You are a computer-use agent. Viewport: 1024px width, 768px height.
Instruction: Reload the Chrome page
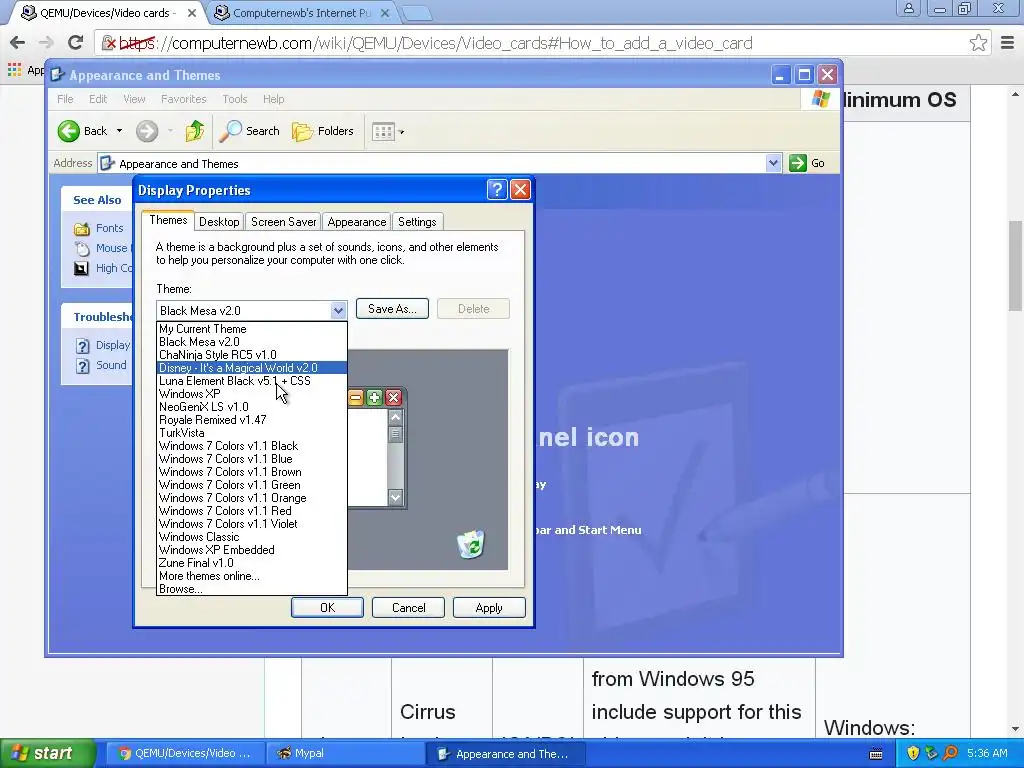click(76, 43)
